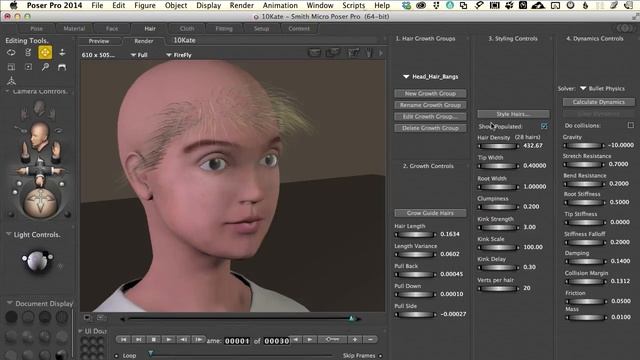
Task: Collapse the UI Dots panel
Action: [80, 331]
